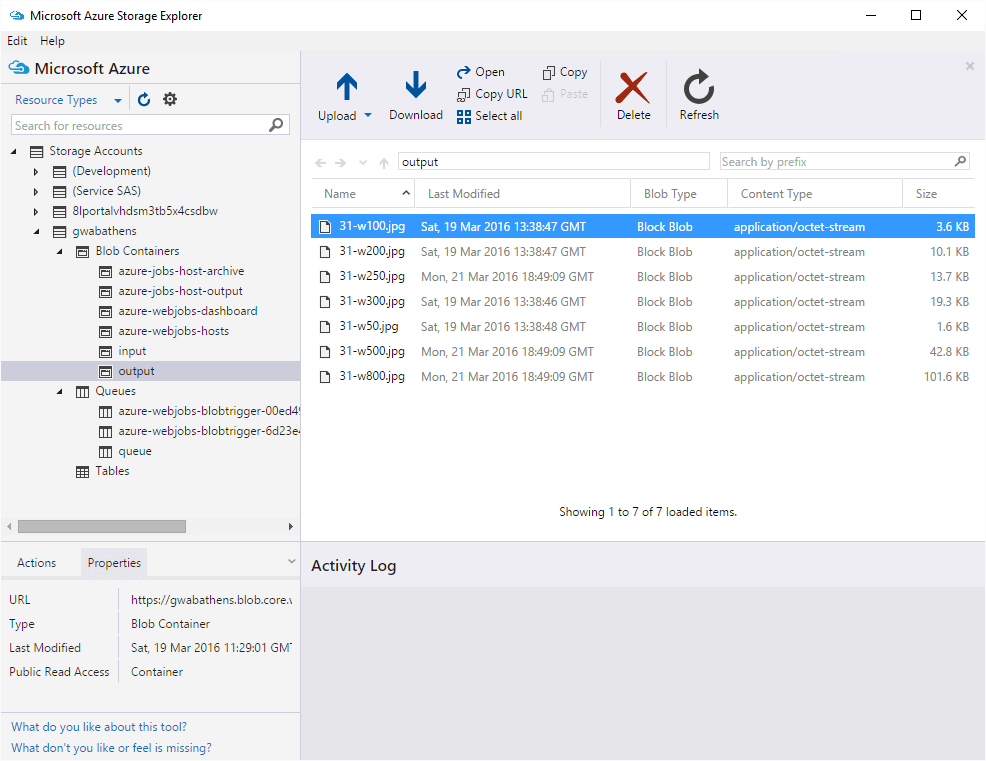Click the Paste toolbar button
Image resolution: width=986 pixels, height=761 pixels.
tap(565, 94)
